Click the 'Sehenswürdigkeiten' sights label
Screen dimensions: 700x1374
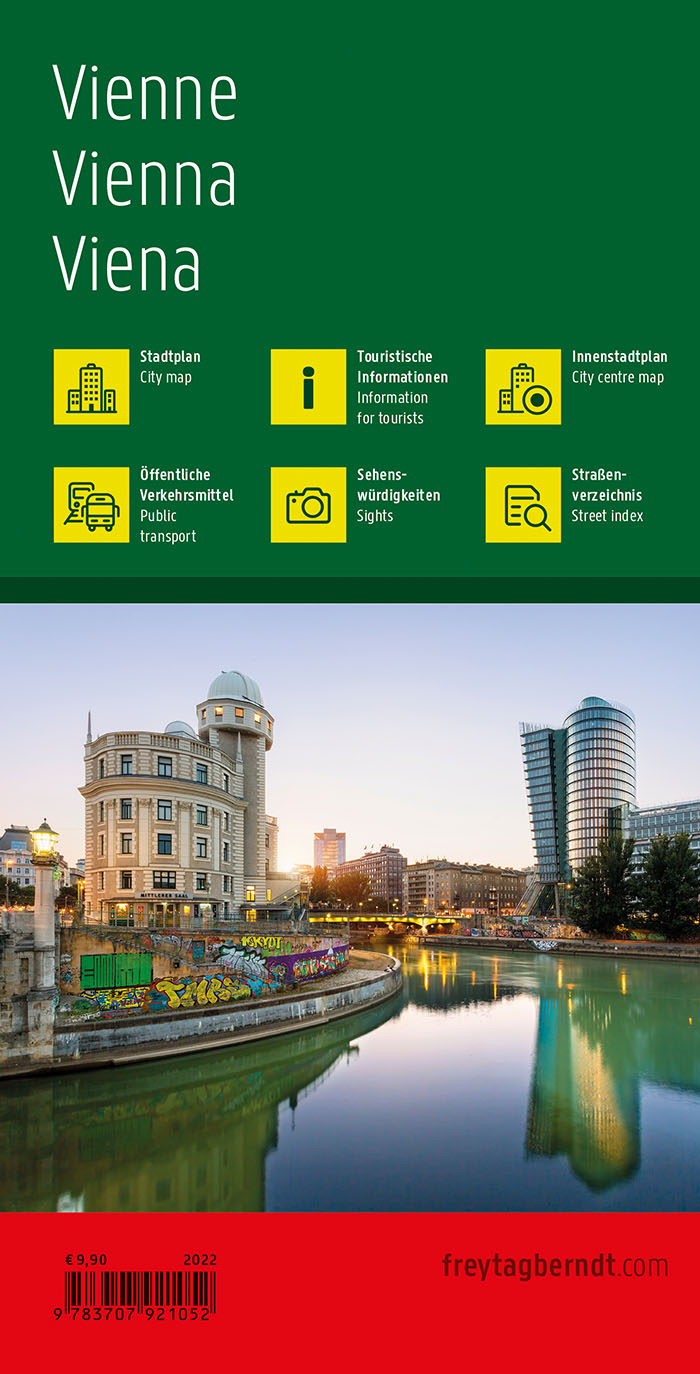398,485
